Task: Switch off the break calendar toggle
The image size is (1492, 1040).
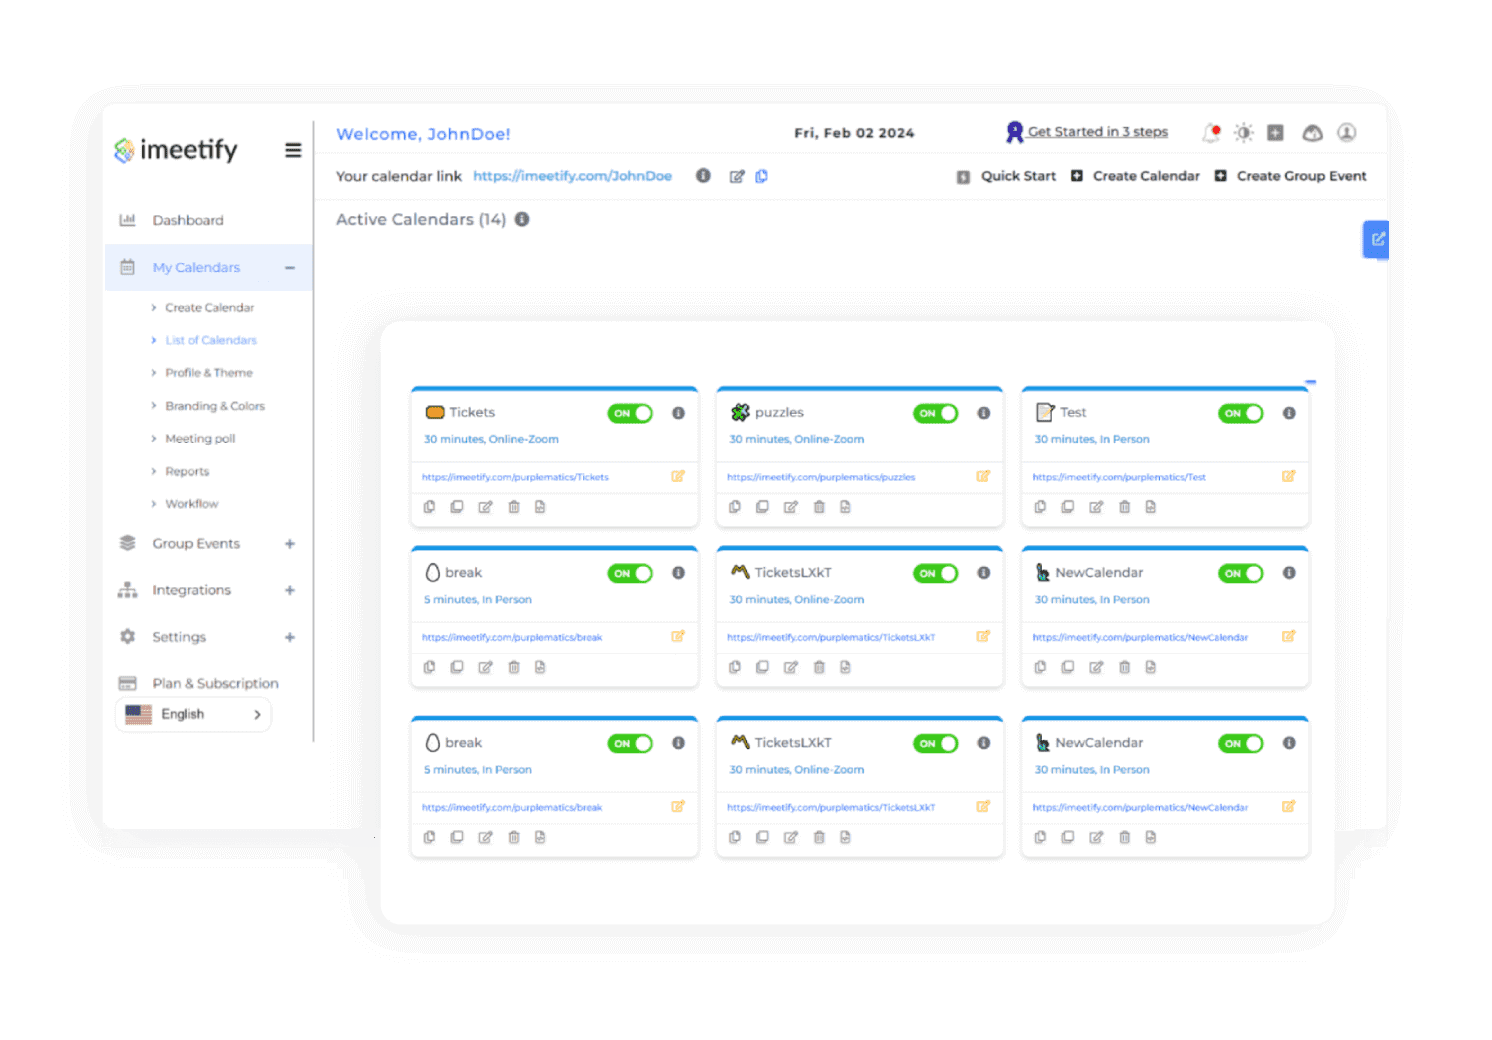Action: (x=630, y=573)
